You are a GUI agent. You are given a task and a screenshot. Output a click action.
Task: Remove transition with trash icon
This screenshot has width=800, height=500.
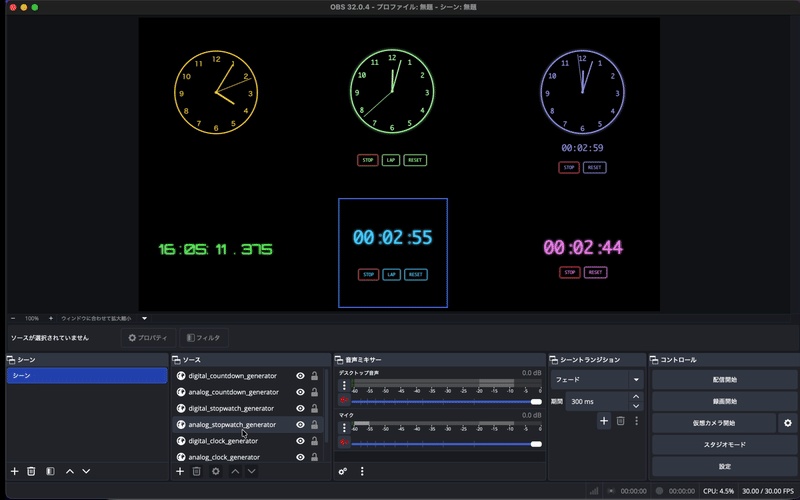click(x=620, y=421)
